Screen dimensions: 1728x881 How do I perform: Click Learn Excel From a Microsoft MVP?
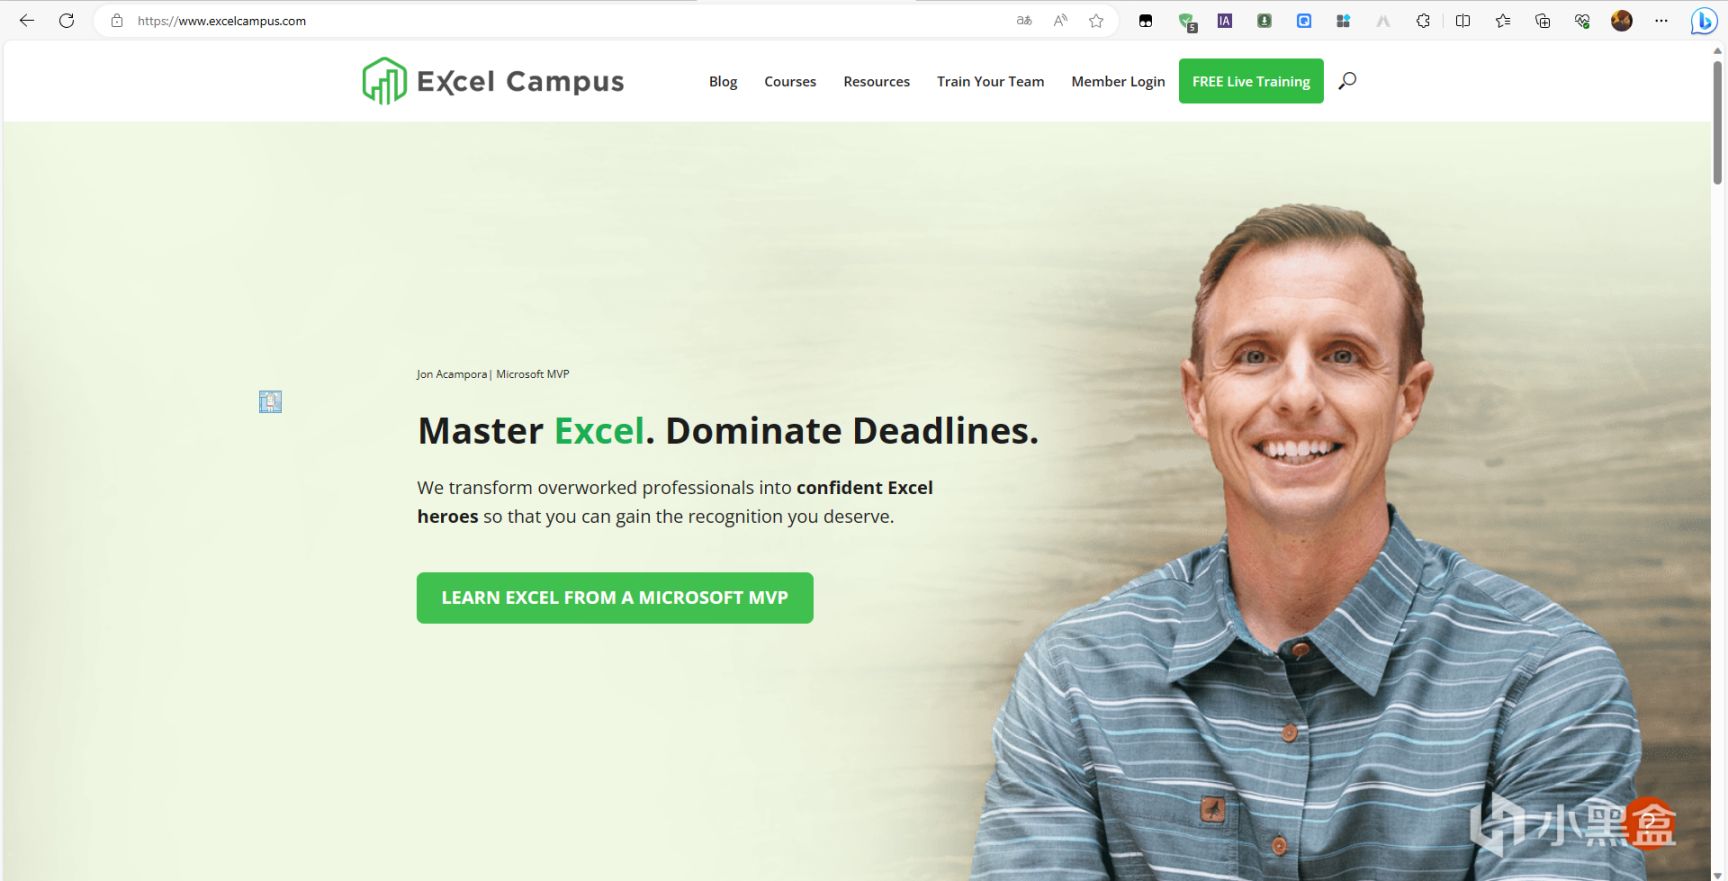pyautogui.click(x=615, y=598)
